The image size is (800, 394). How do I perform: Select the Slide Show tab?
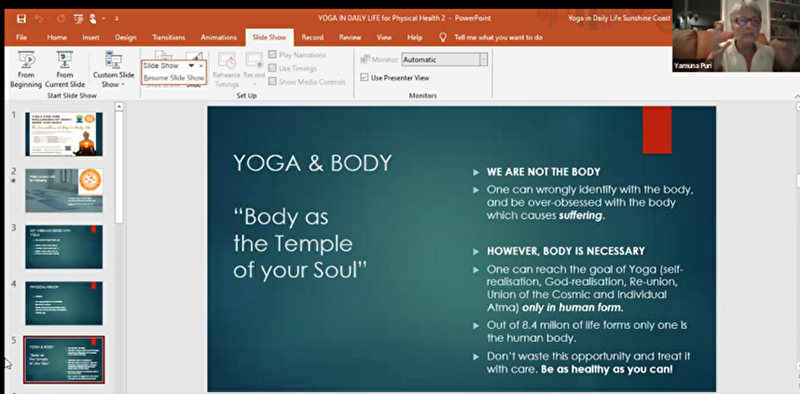click(269, 37)
